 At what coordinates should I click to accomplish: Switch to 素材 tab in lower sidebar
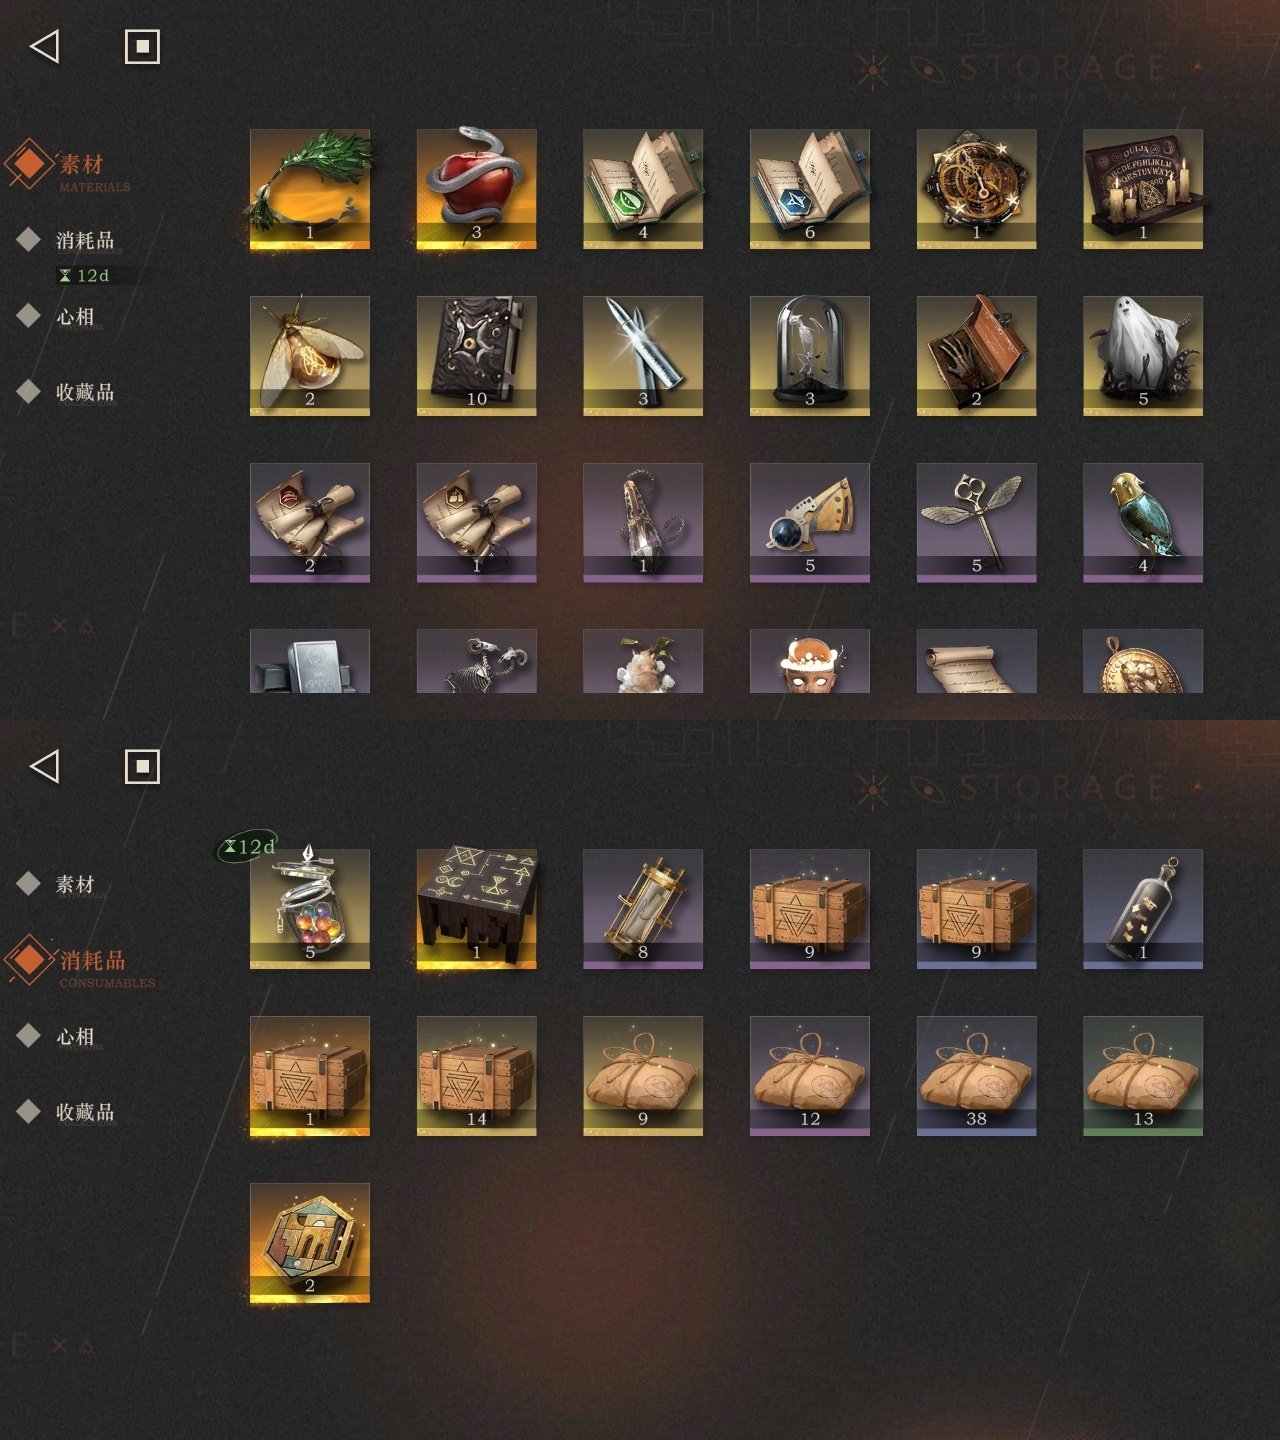[75, 884]
